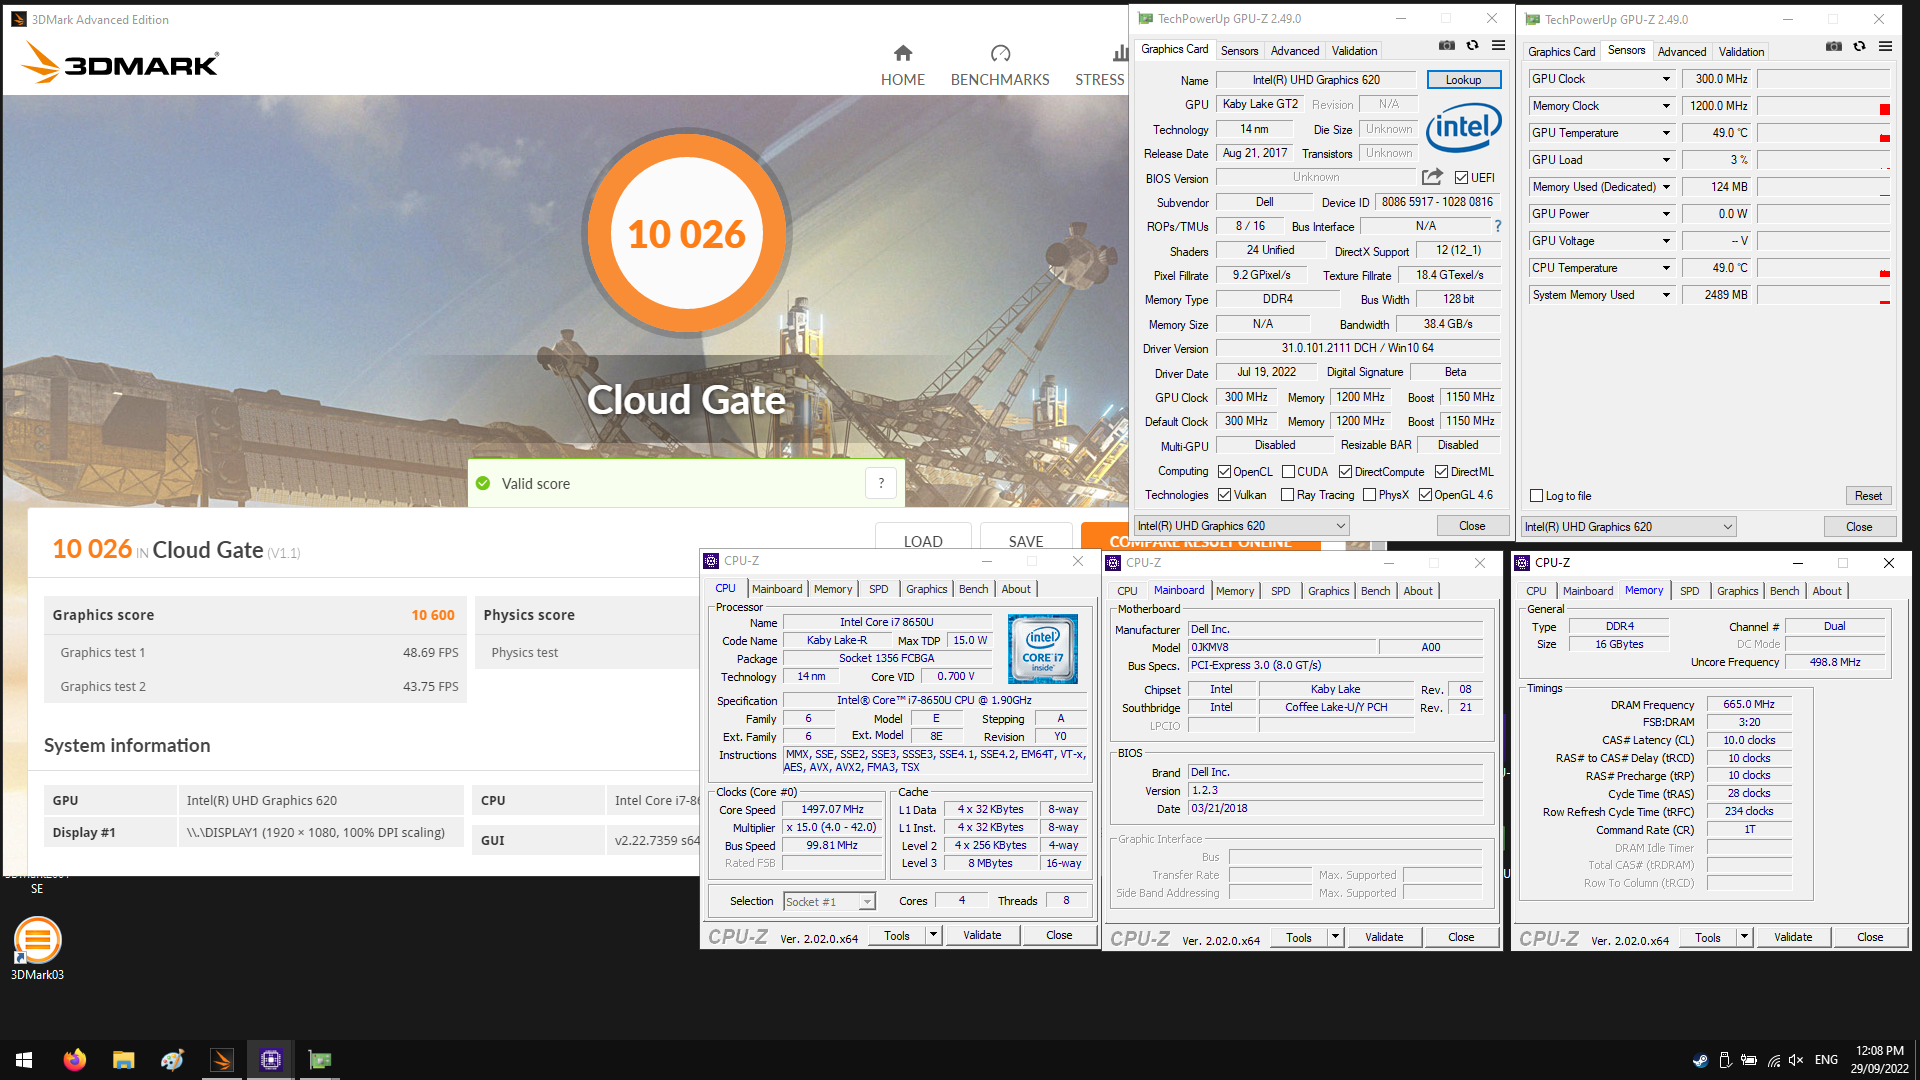Viewport: 1920px width, 1080px height.
Task: Open Graphics tab in CPU-Z Memory window
Action: tap(1737, 591)
